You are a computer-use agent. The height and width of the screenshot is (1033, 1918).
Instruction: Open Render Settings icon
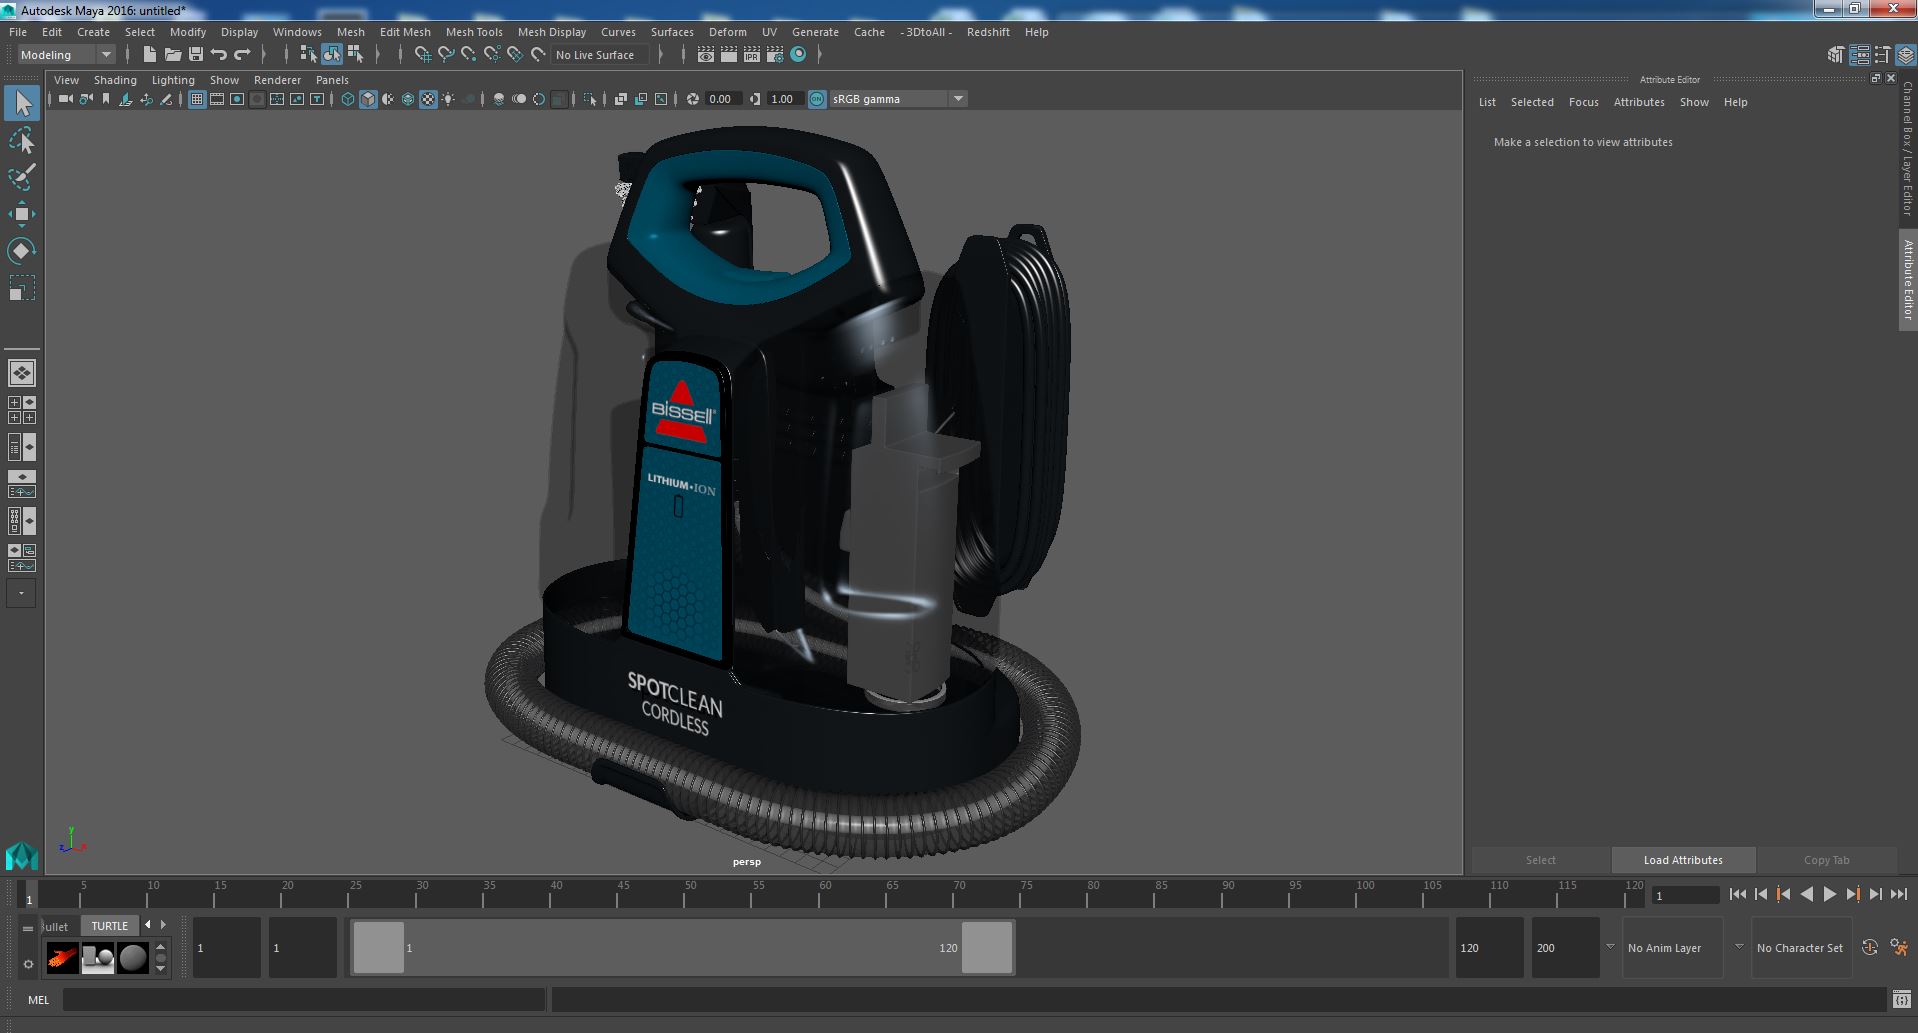tap(775, 55)
